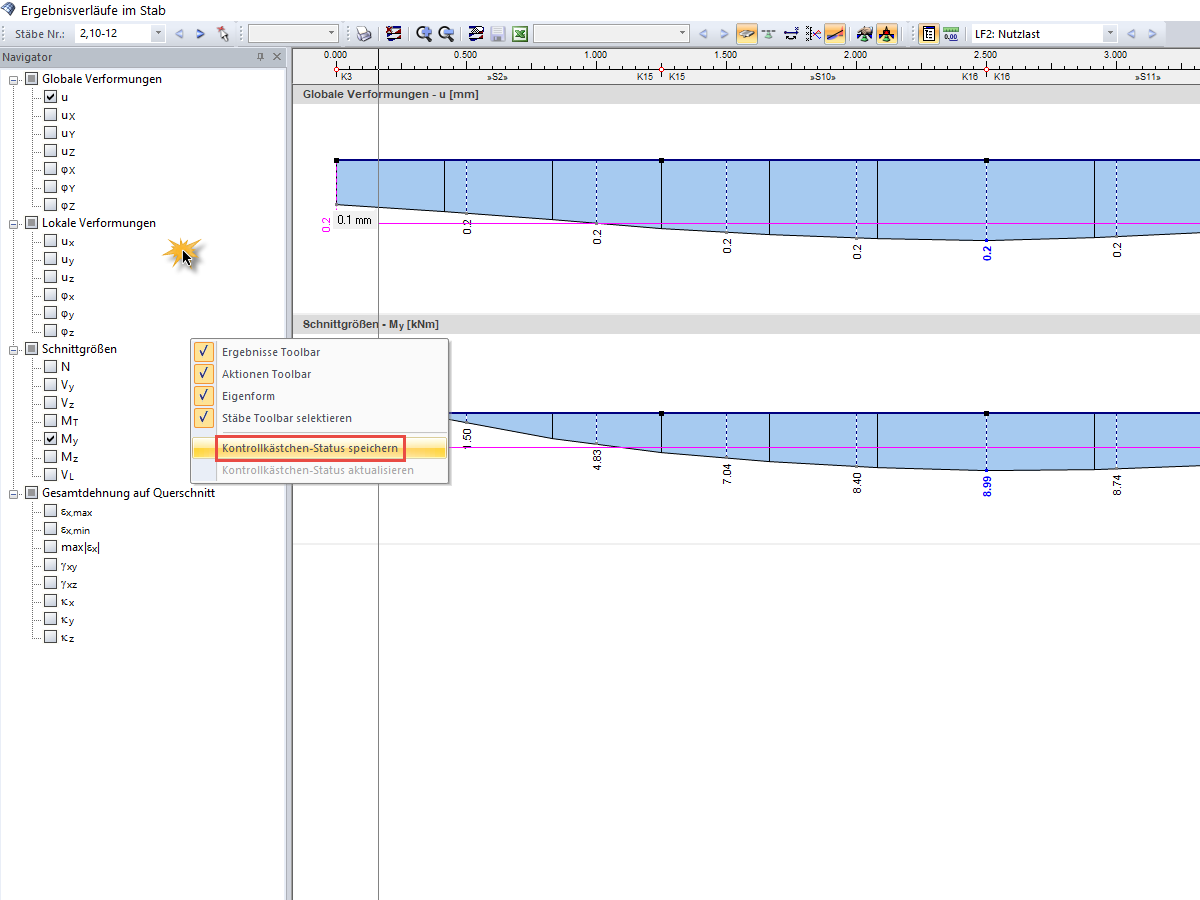Click the dotted-line extreme values icon
The image size is (1200, 900).
812,34
